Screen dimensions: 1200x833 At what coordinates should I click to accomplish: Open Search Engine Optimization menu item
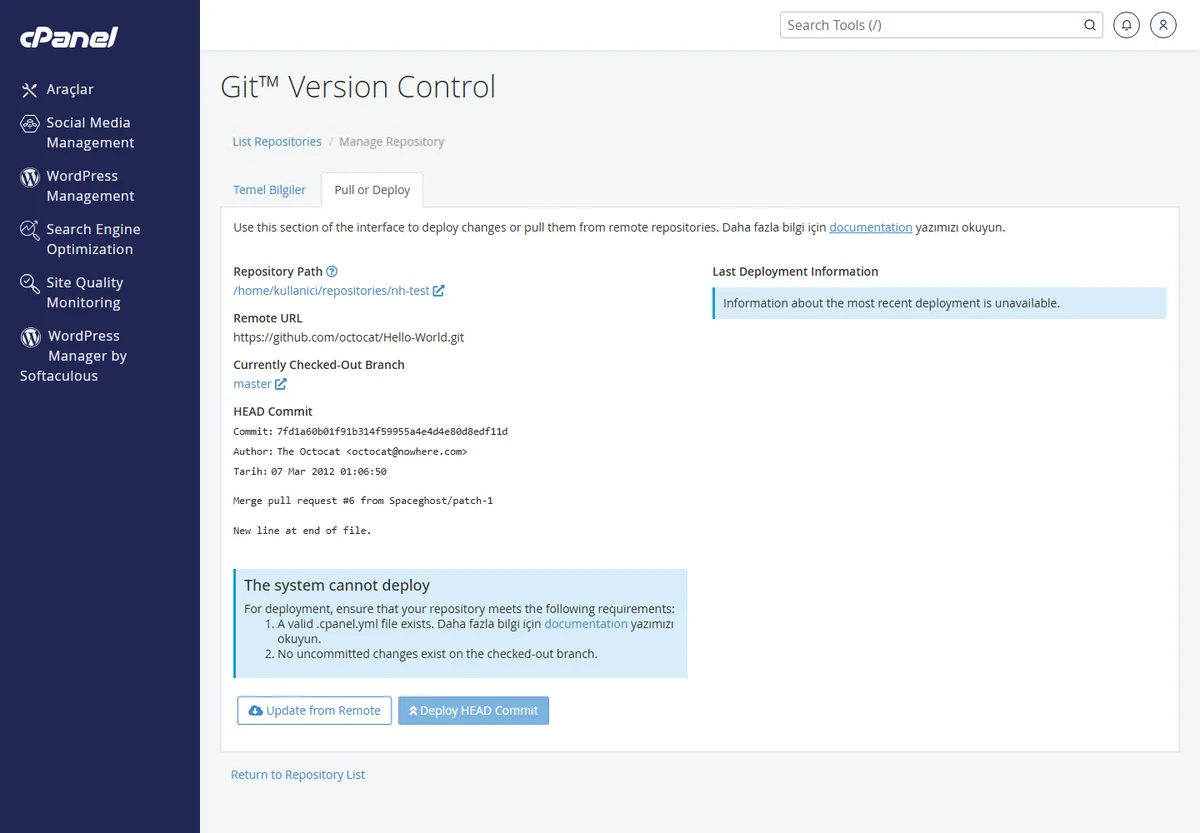[x=93, y=239]
